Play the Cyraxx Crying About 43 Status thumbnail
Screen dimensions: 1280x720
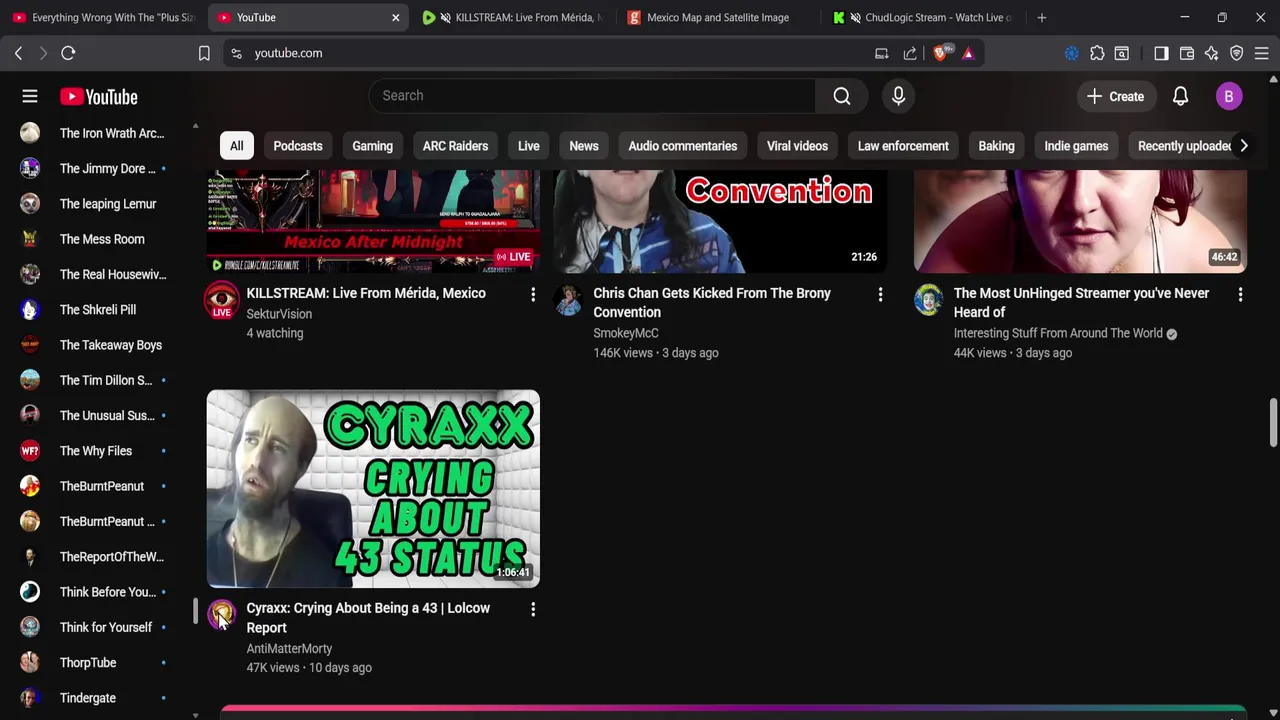(x=373, y=489)
